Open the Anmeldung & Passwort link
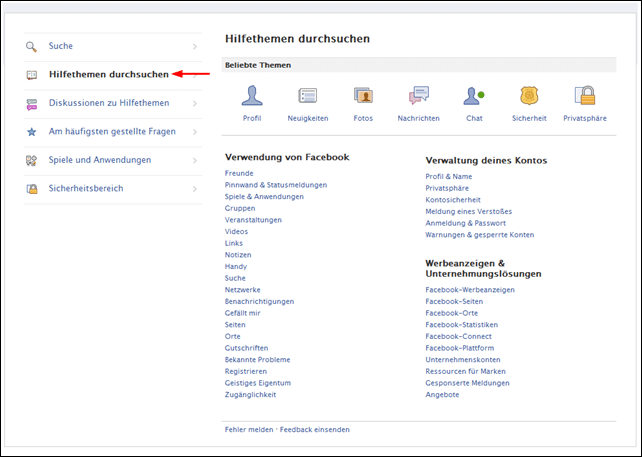This screenshot has height=457, width=642. (x=466, y=223)
